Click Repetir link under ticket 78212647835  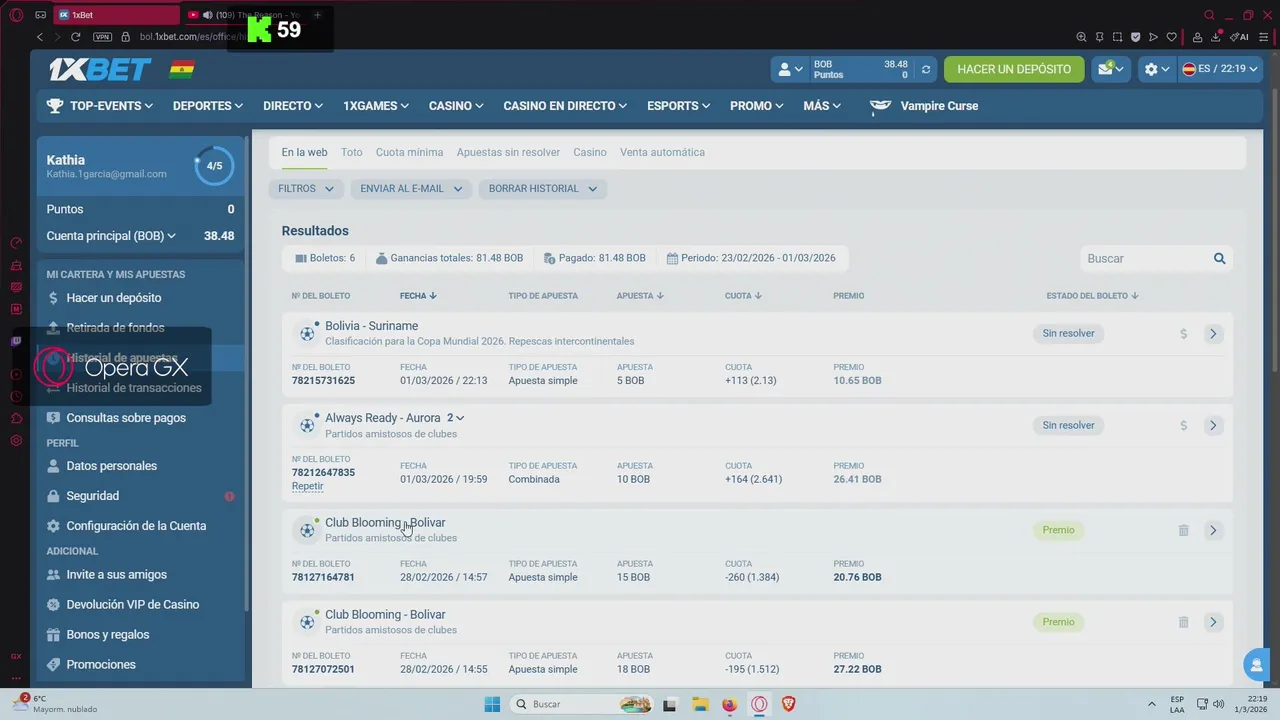pyautogui.click(x=307, y=486)
